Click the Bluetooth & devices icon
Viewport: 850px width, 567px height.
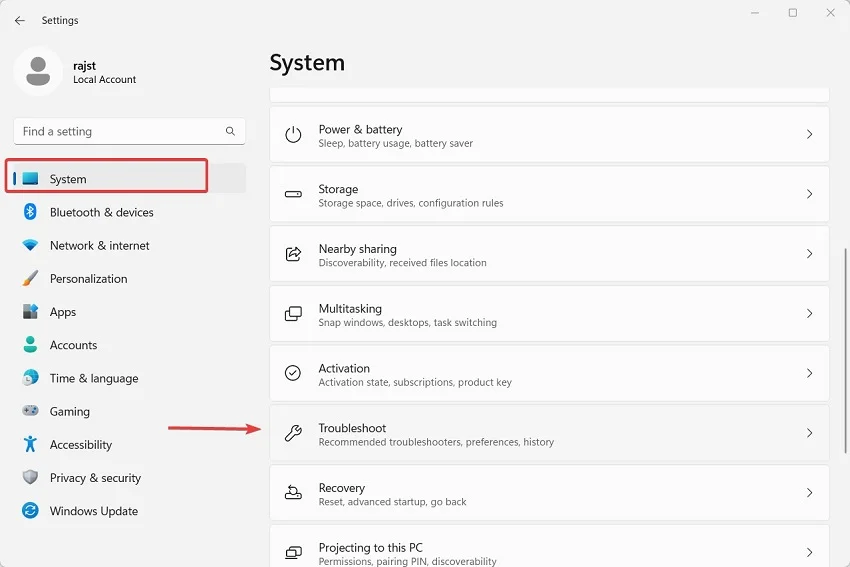point(30,212)
